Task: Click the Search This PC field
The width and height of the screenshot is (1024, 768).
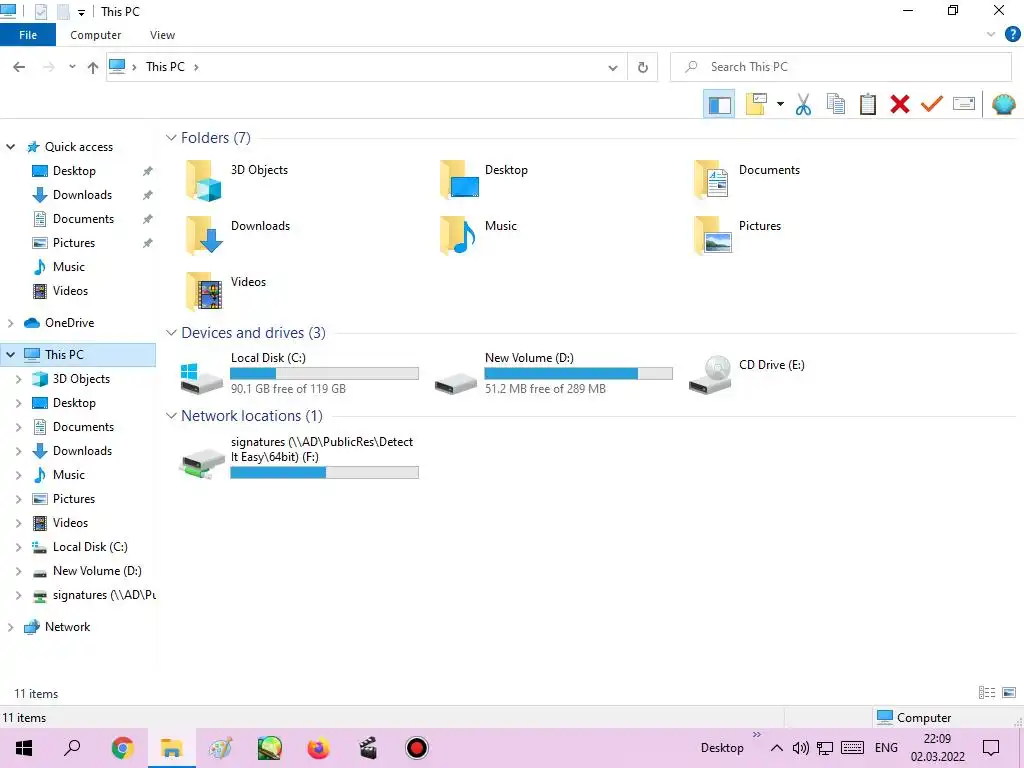Action: (x=841, y=67)
